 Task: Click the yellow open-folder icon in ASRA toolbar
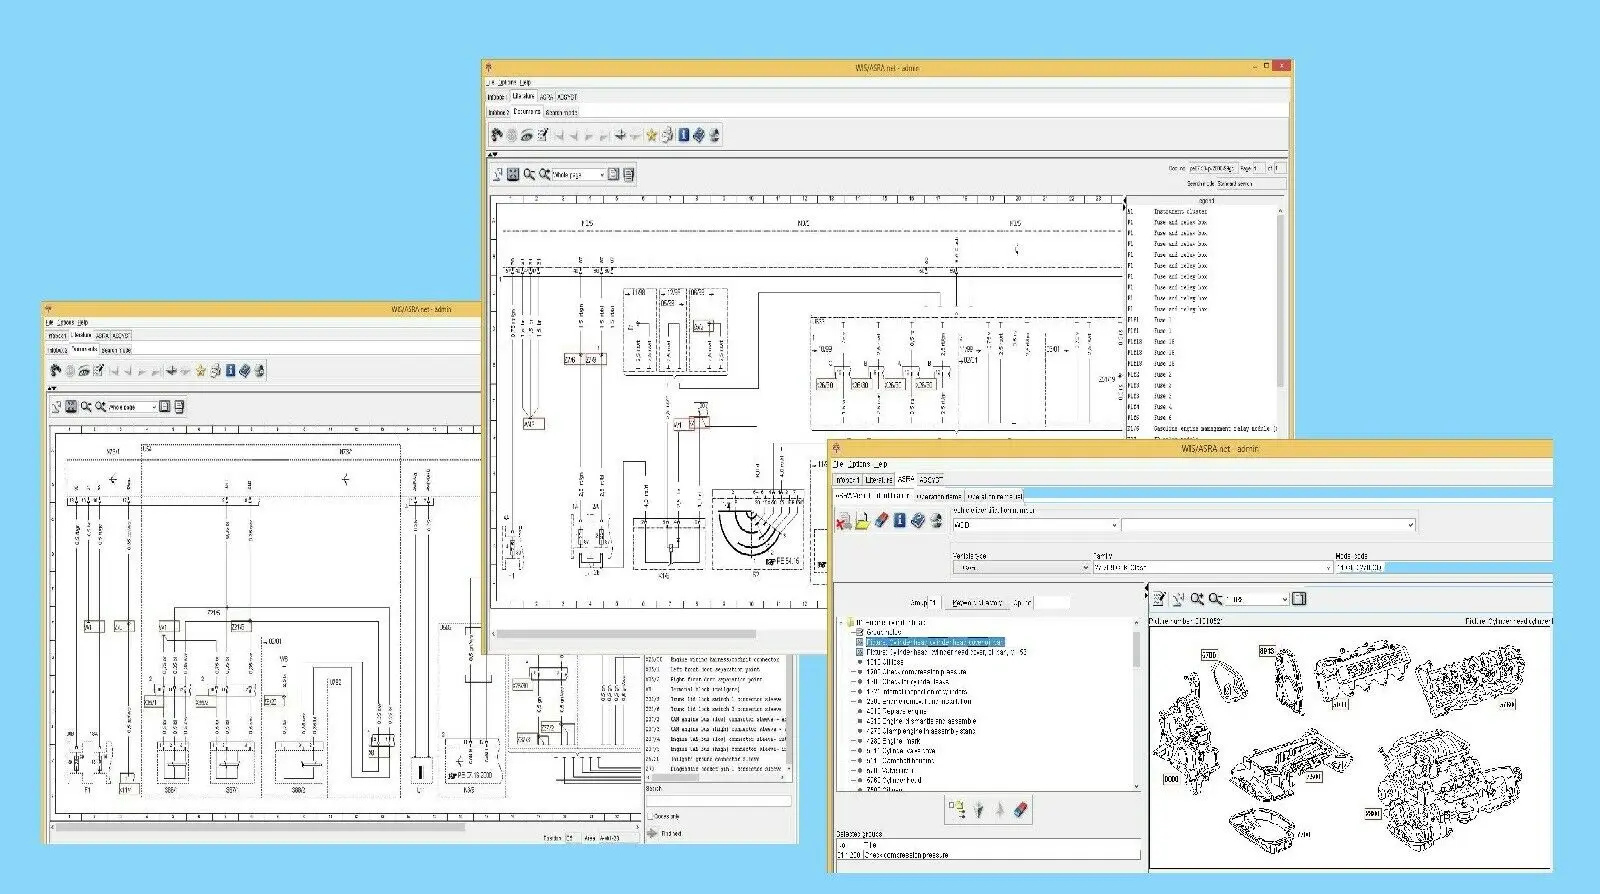(x=862, y=521)
